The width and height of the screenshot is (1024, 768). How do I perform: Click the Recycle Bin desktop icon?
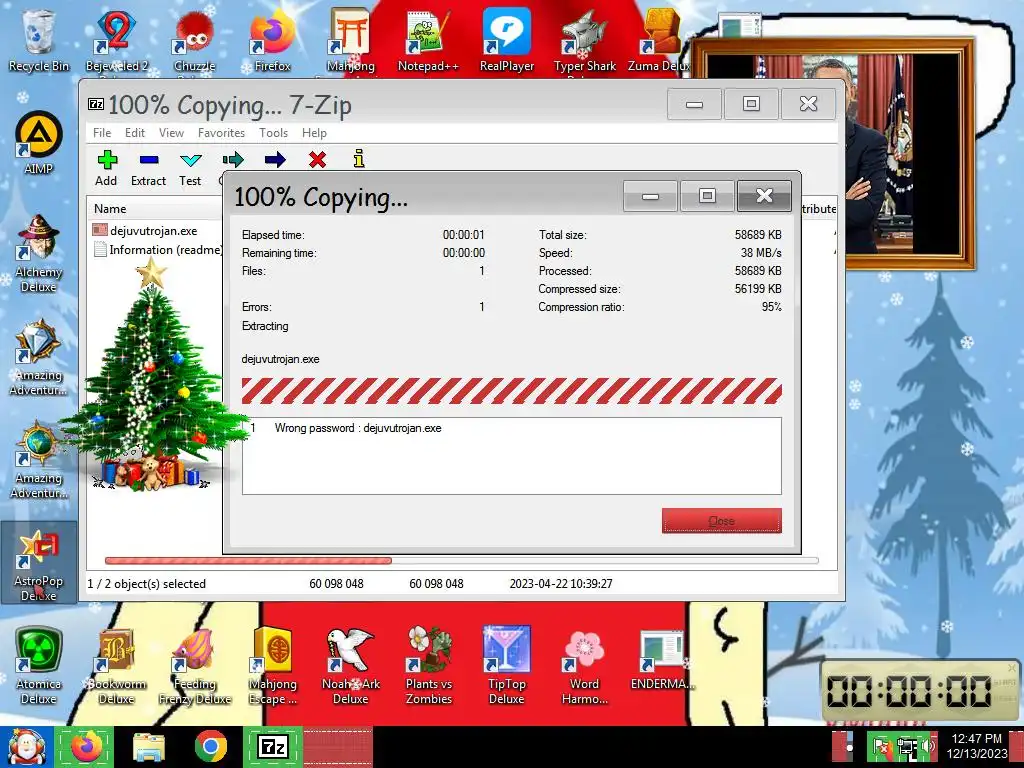coord(39,40)
